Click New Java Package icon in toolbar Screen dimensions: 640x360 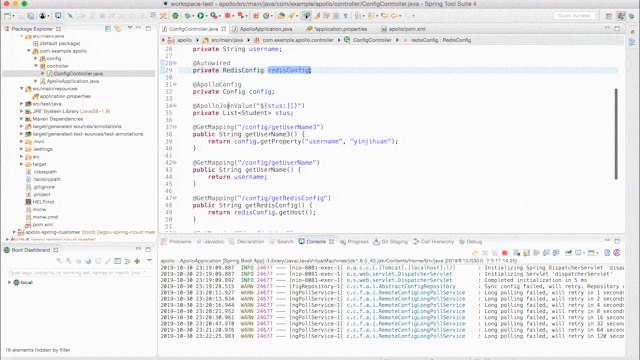click(256, 16)
